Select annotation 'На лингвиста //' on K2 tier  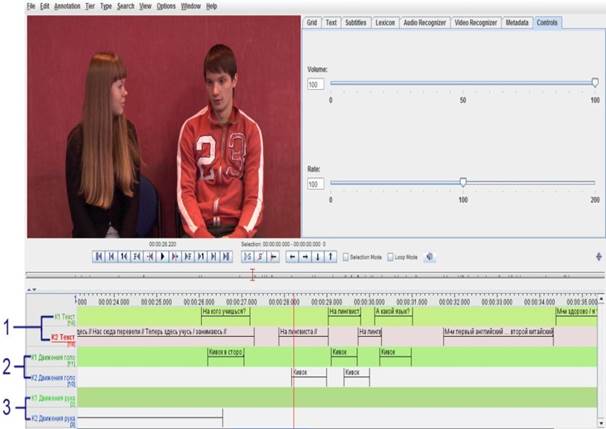[303, 336]
